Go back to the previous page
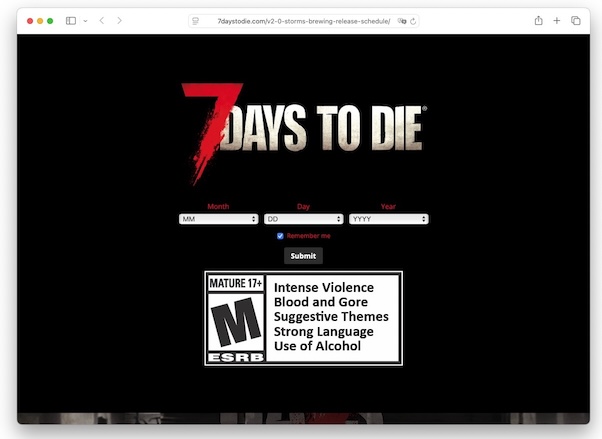Viewport: 602px width, 439px height. pos(102,20)
